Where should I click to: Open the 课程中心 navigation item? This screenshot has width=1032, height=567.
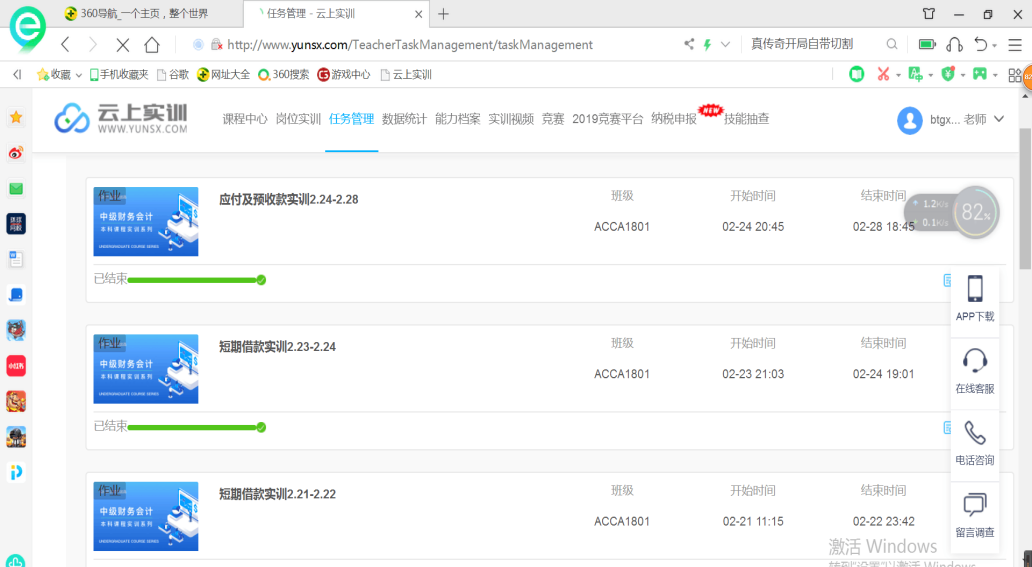(244, 119)
